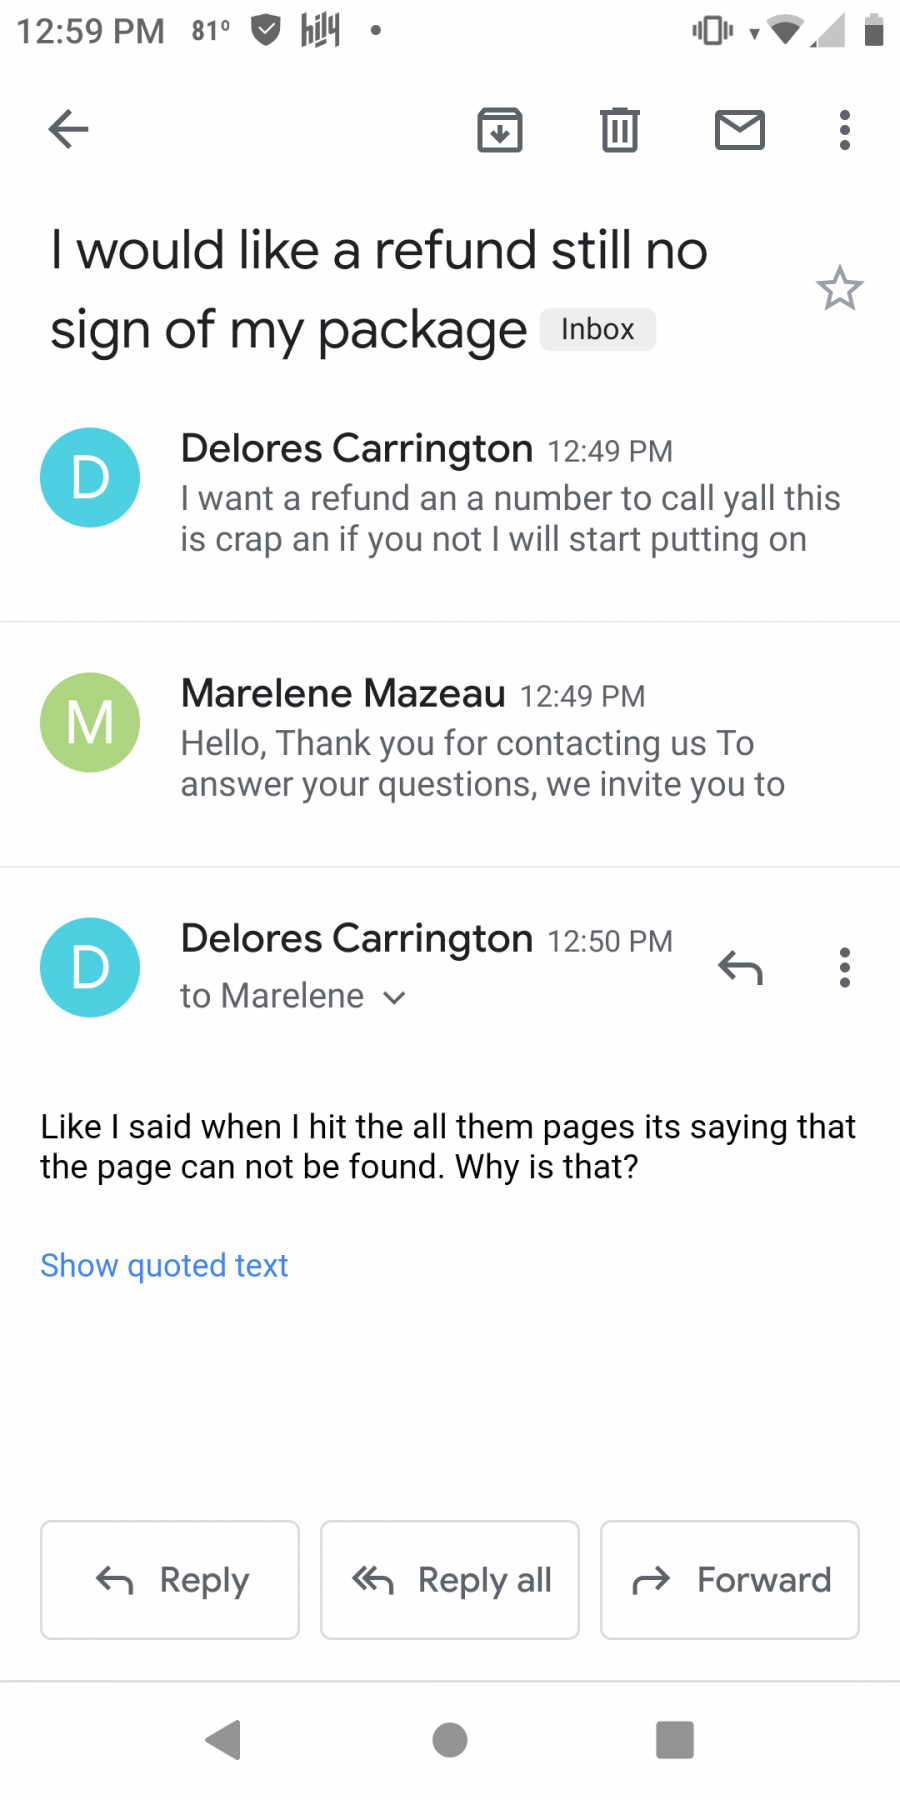Viewport: 900px width, 1800px height.
Task: Expand Marelene Mazeau's collapsed message
Action: click(x=450, y=743)
